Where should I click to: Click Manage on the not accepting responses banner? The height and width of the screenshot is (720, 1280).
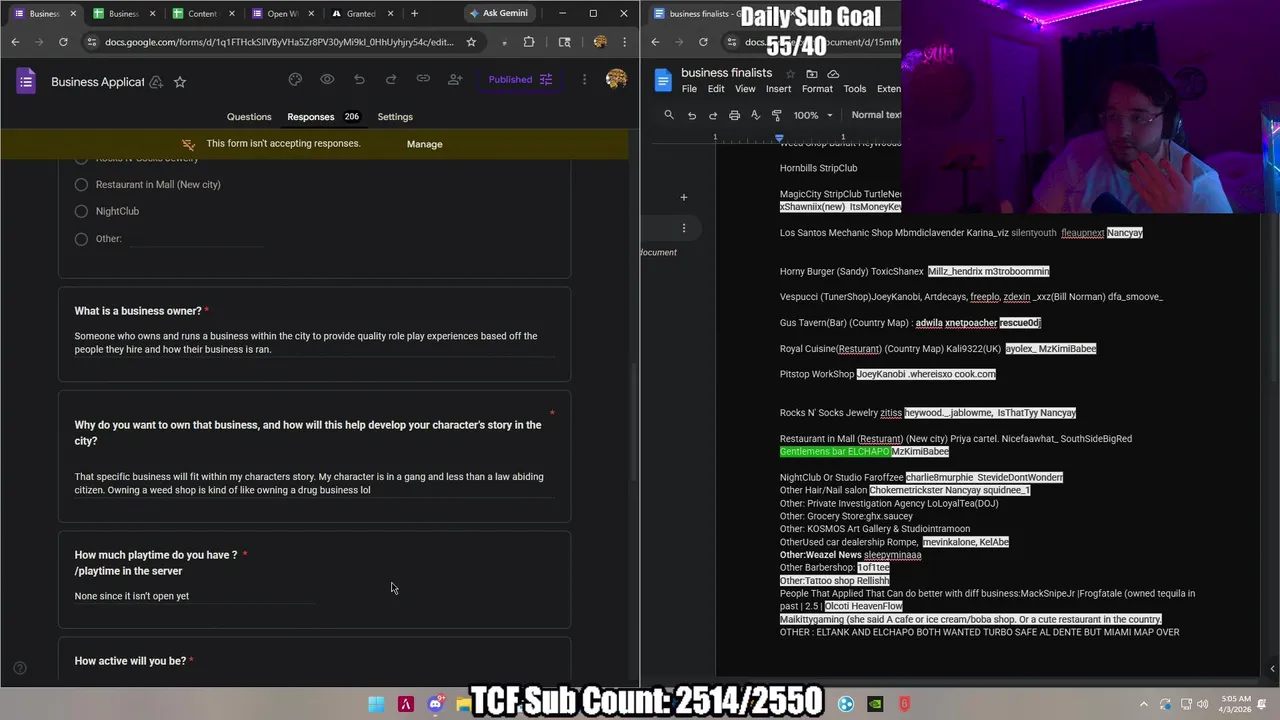pyautogui.click(x=424, y=144)
